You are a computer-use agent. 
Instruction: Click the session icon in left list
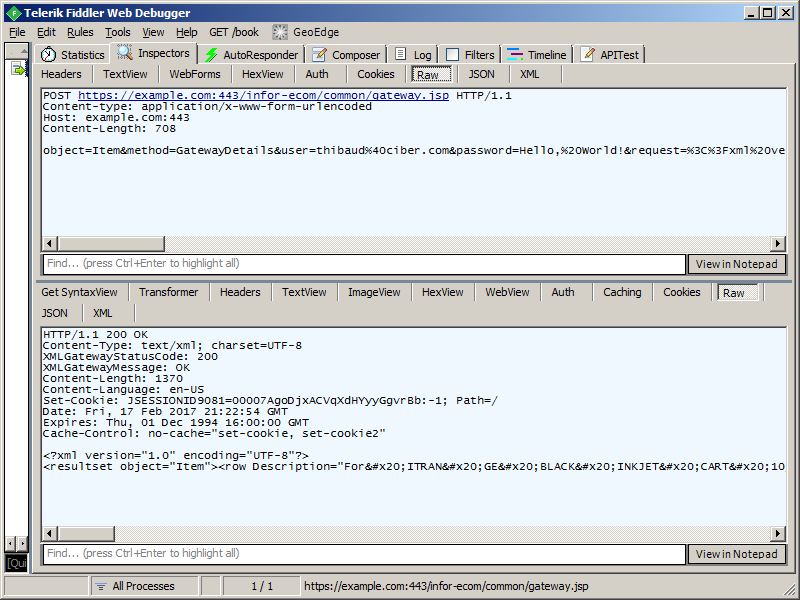17,69
